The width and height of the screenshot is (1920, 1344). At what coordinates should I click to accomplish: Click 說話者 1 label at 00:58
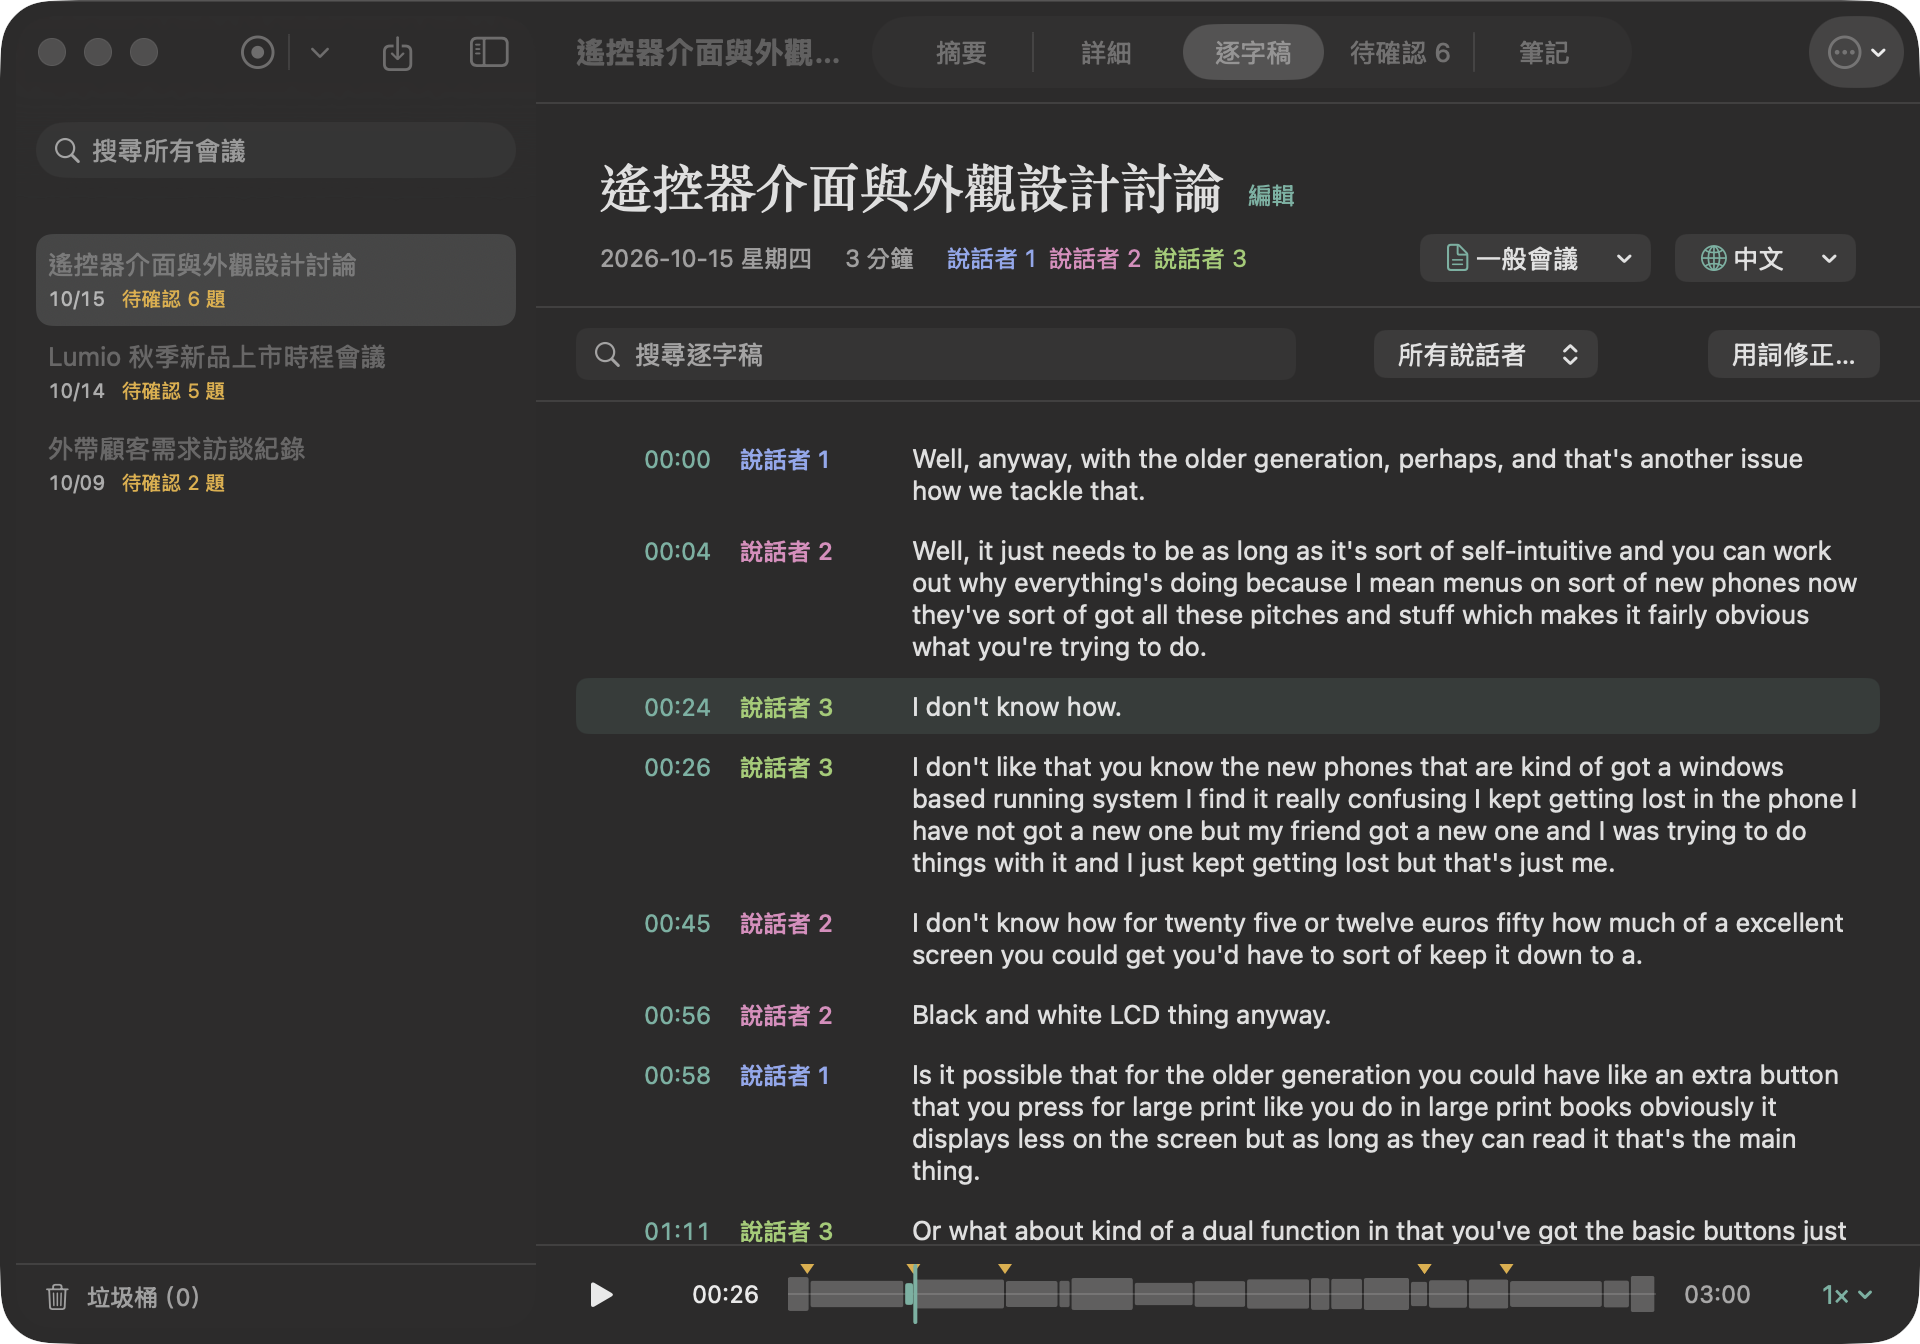tap(785, 1076)
